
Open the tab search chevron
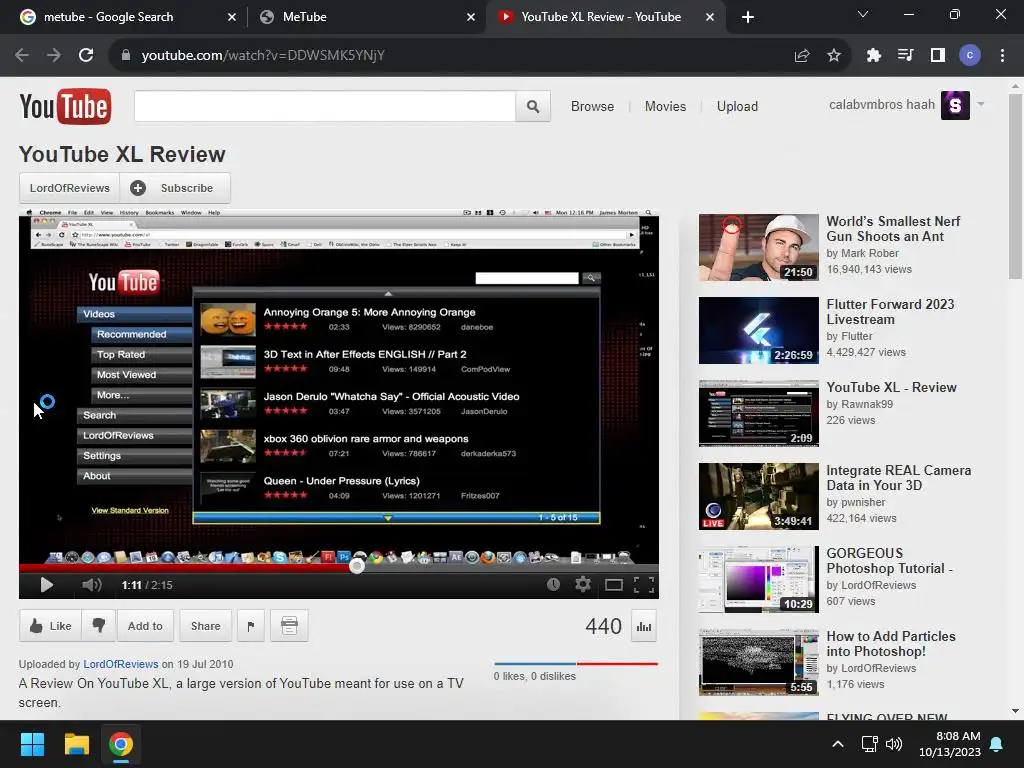pyautogui.click(x=863, y=14)
